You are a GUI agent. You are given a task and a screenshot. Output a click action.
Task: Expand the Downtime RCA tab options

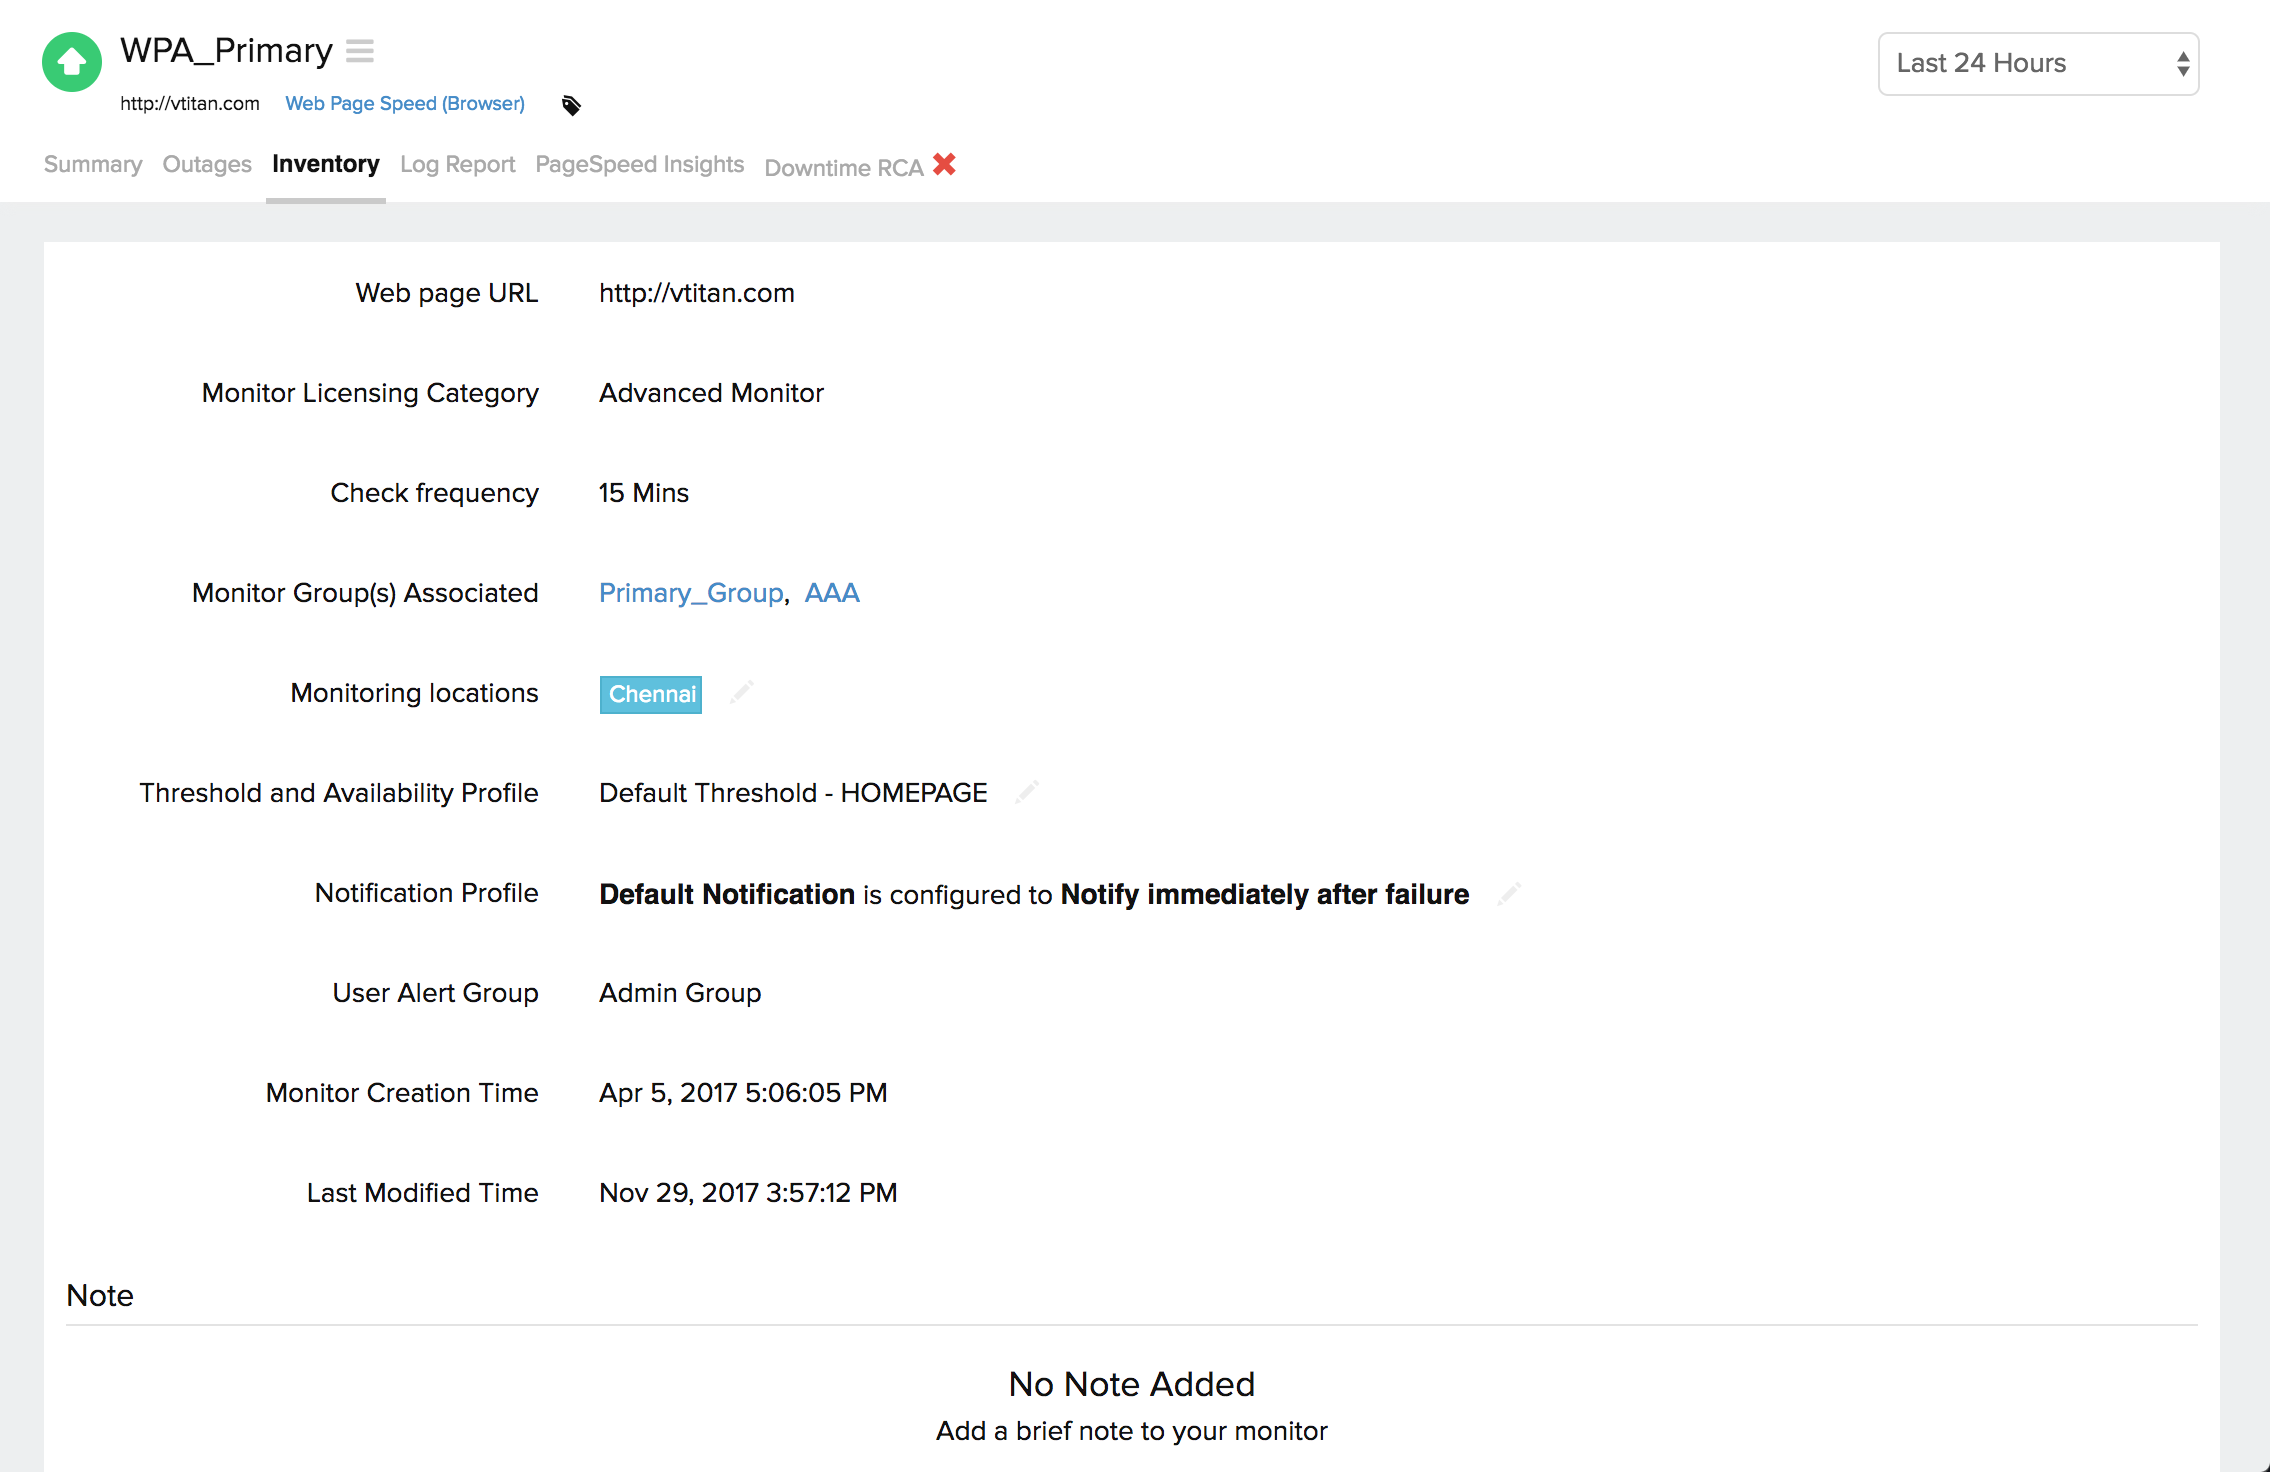coord(845,167)
